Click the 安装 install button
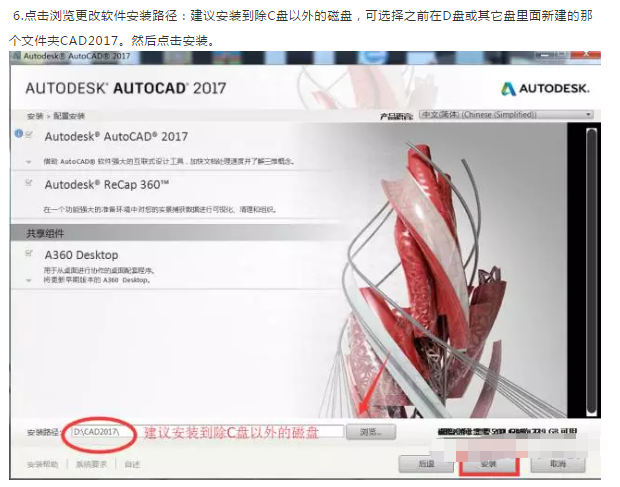This screenshot has width=620, height=487. (489, 464)
